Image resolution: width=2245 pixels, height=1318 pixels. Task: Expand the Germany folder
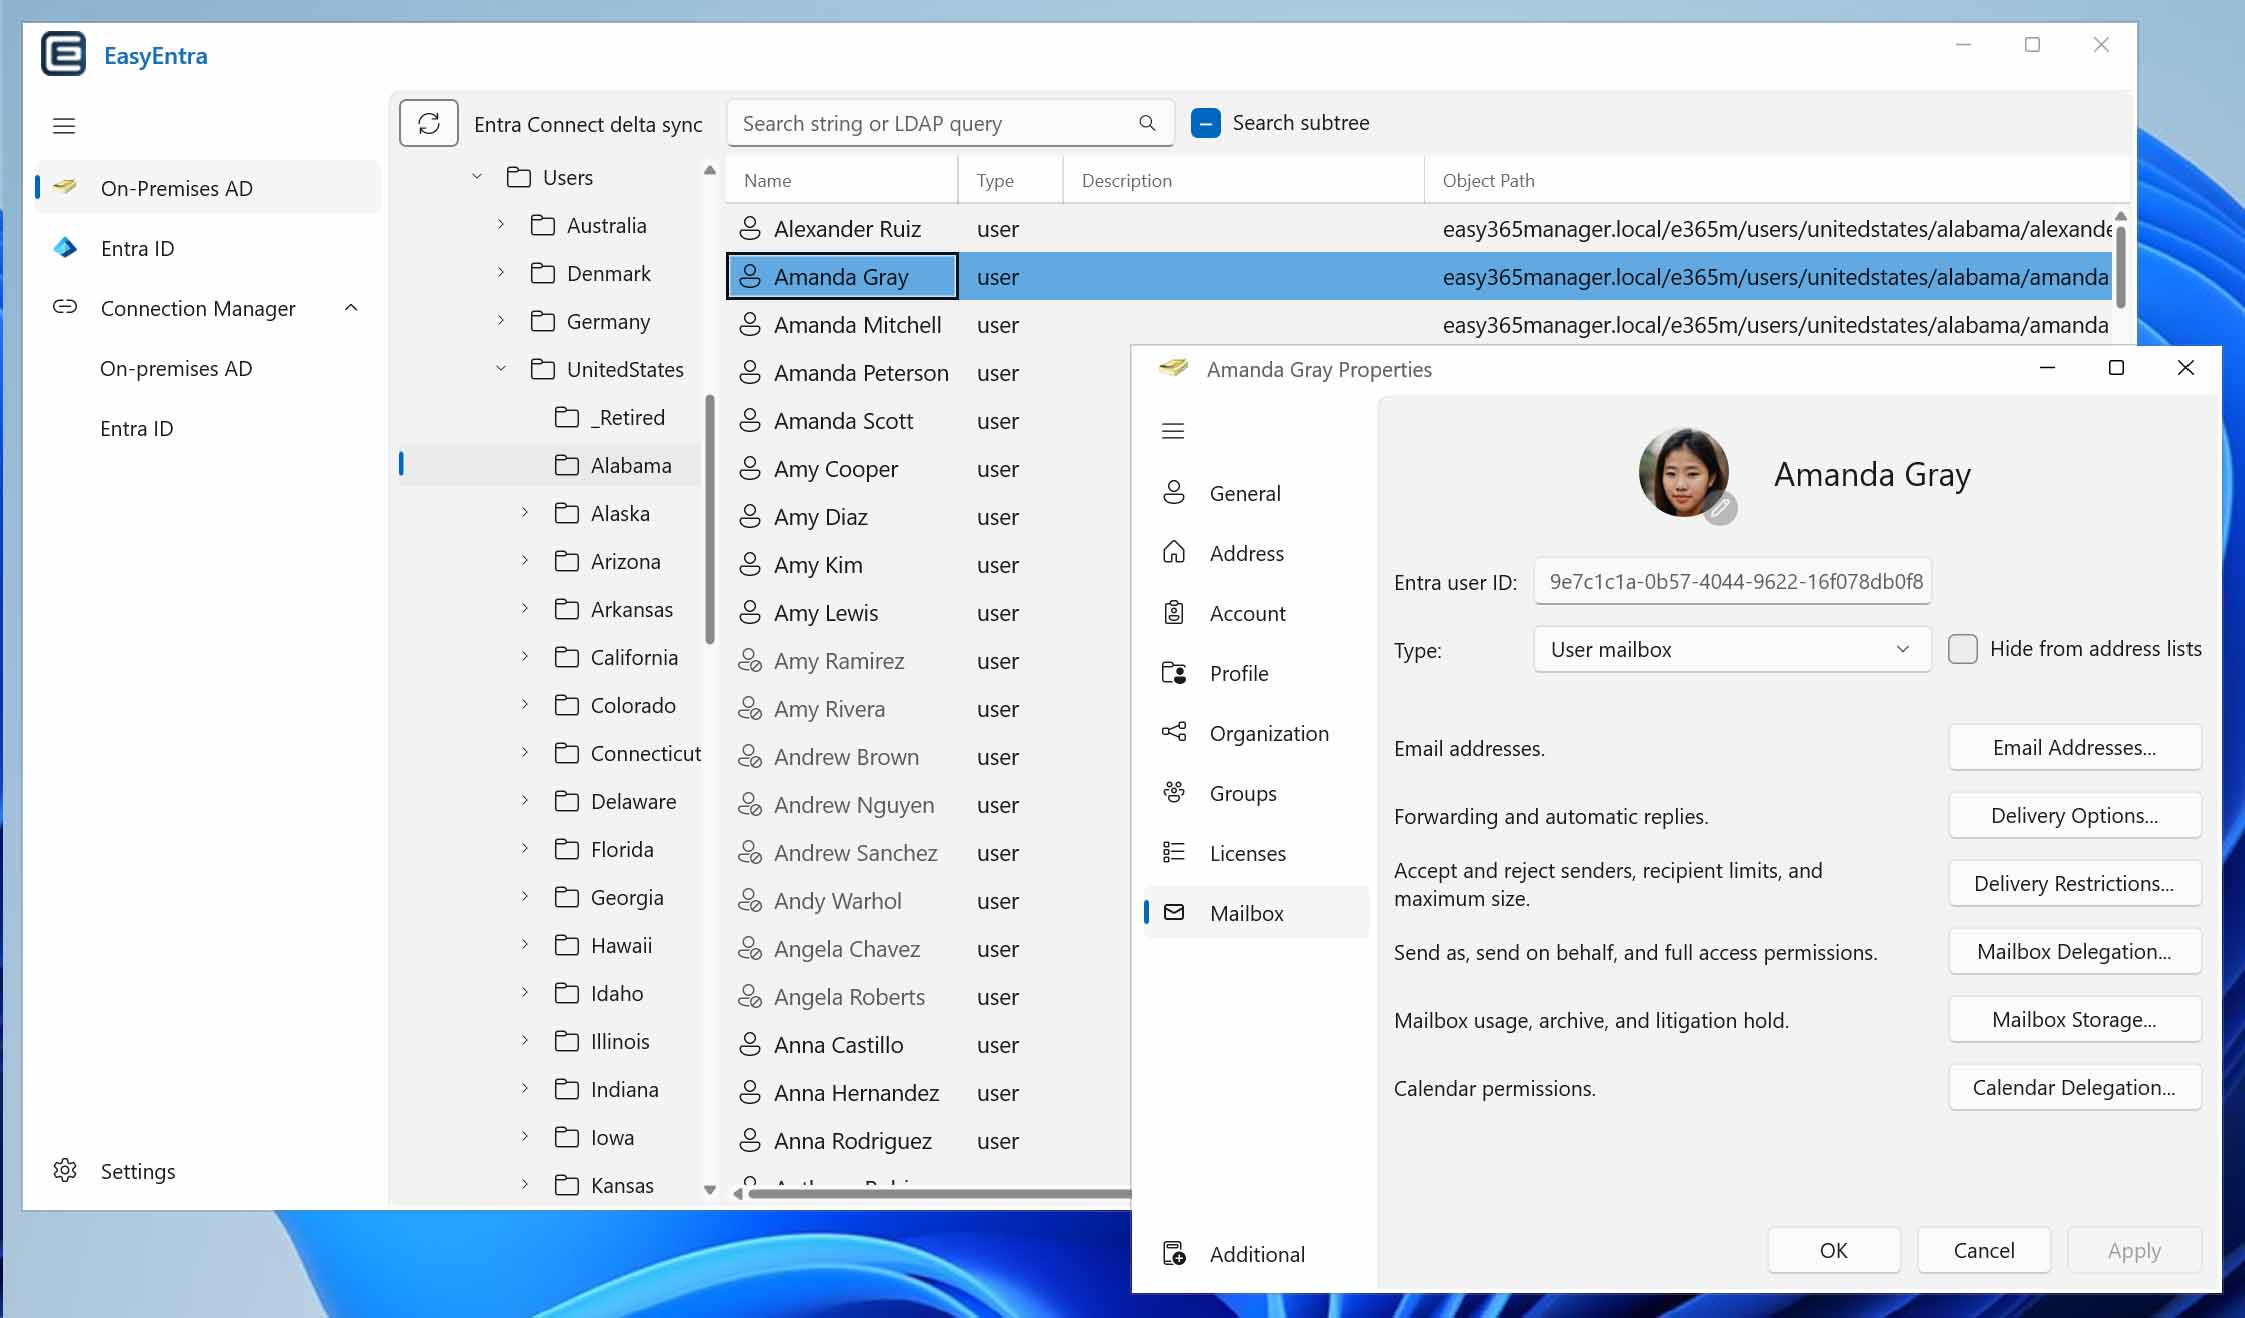501,321
